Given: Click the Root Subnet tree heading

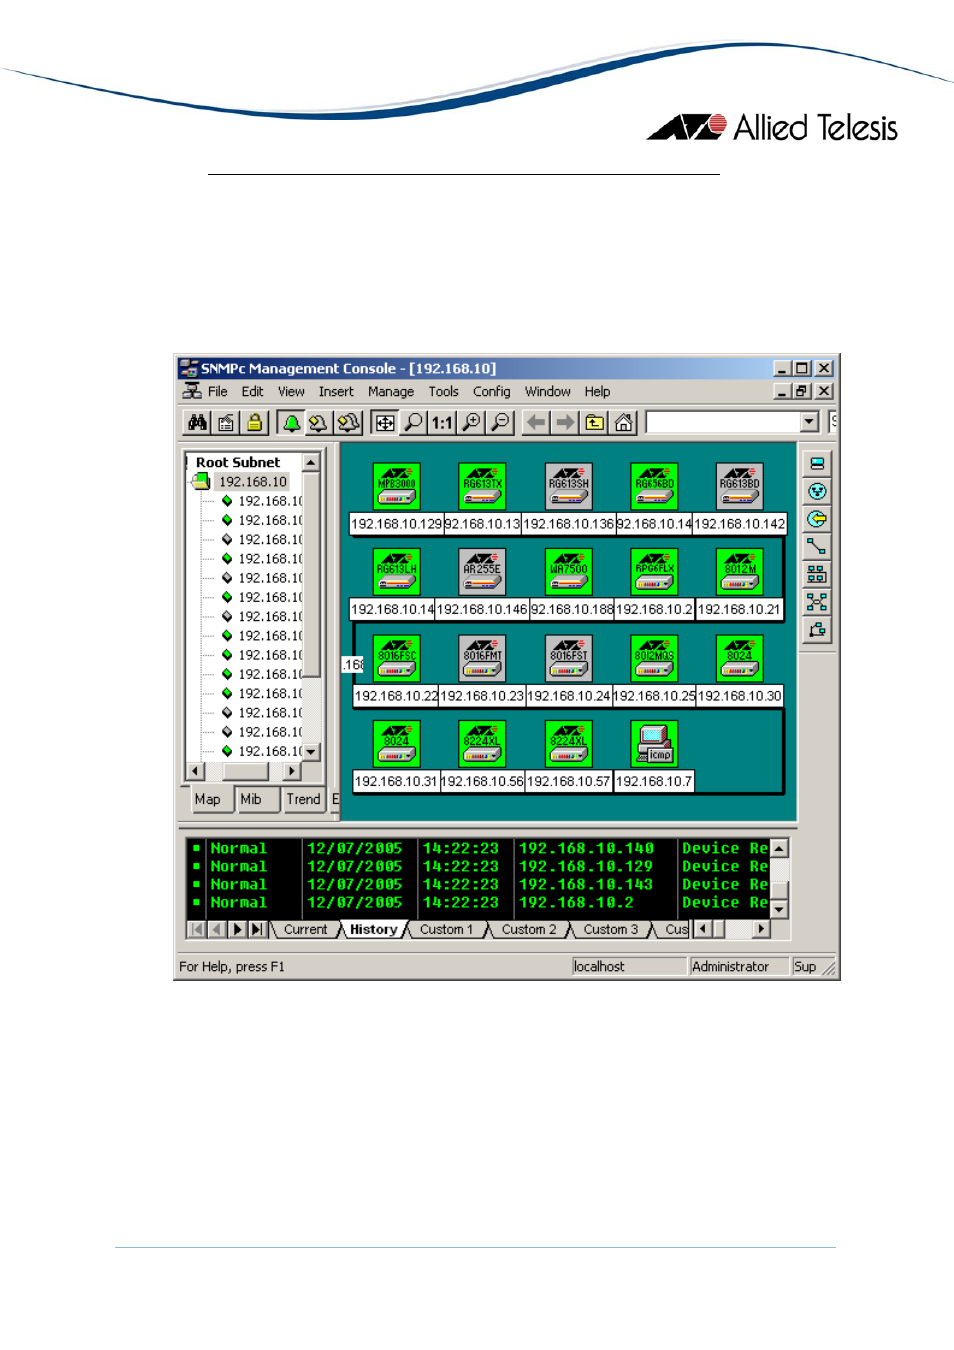Looking at the screenshot, I should 238,463.
